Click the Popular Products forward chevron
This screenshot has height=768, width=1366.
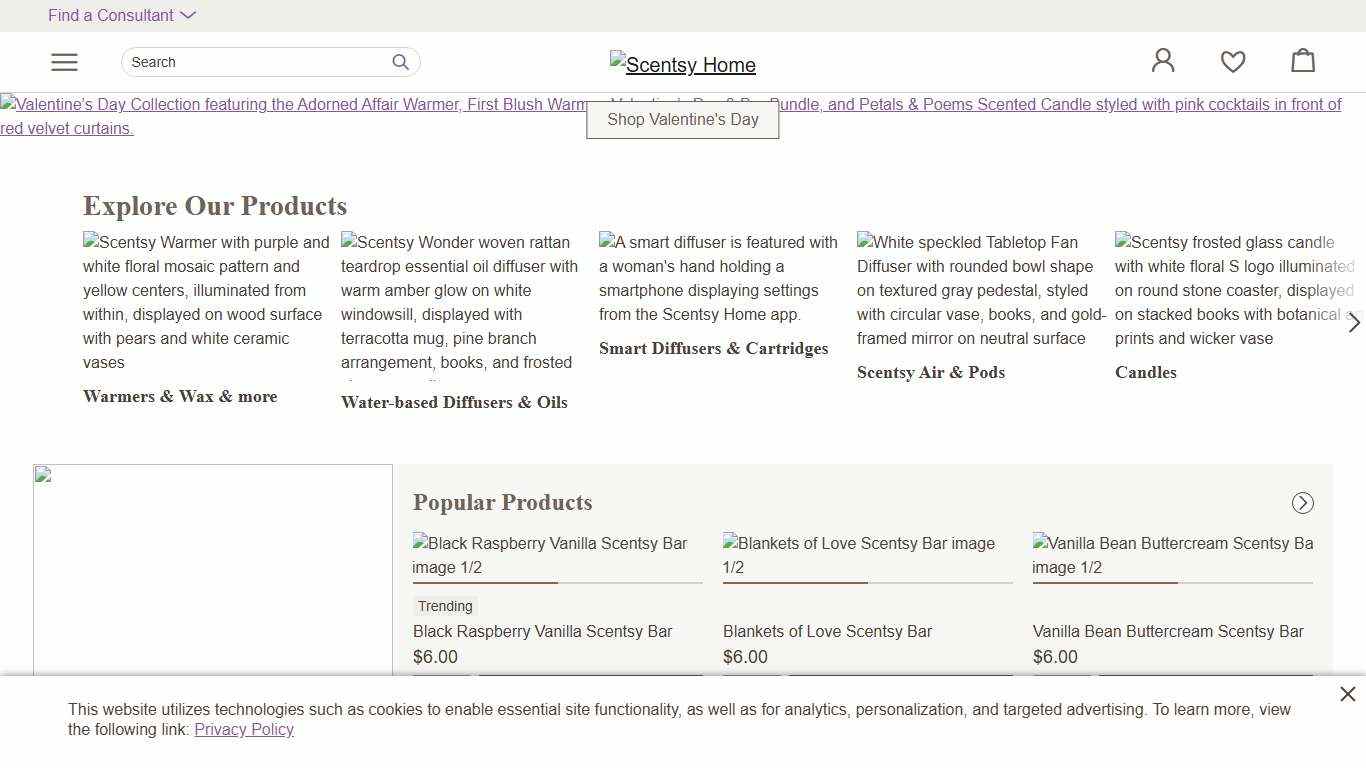1302,503
